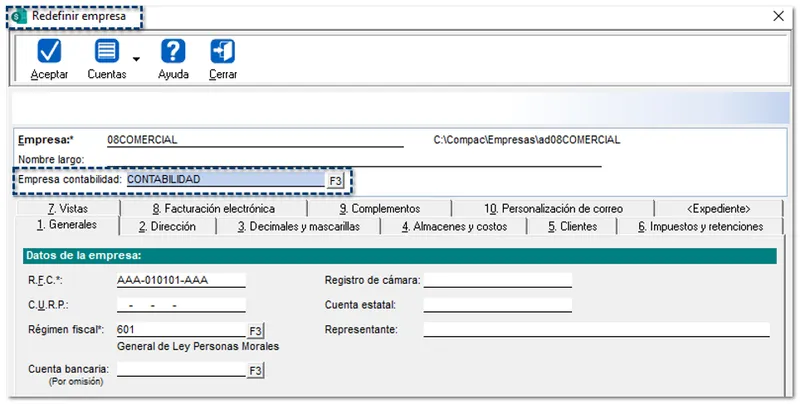Open 10. Personalización de correo tab
This screenshot has height=404, width=800.
pos(553,209)
